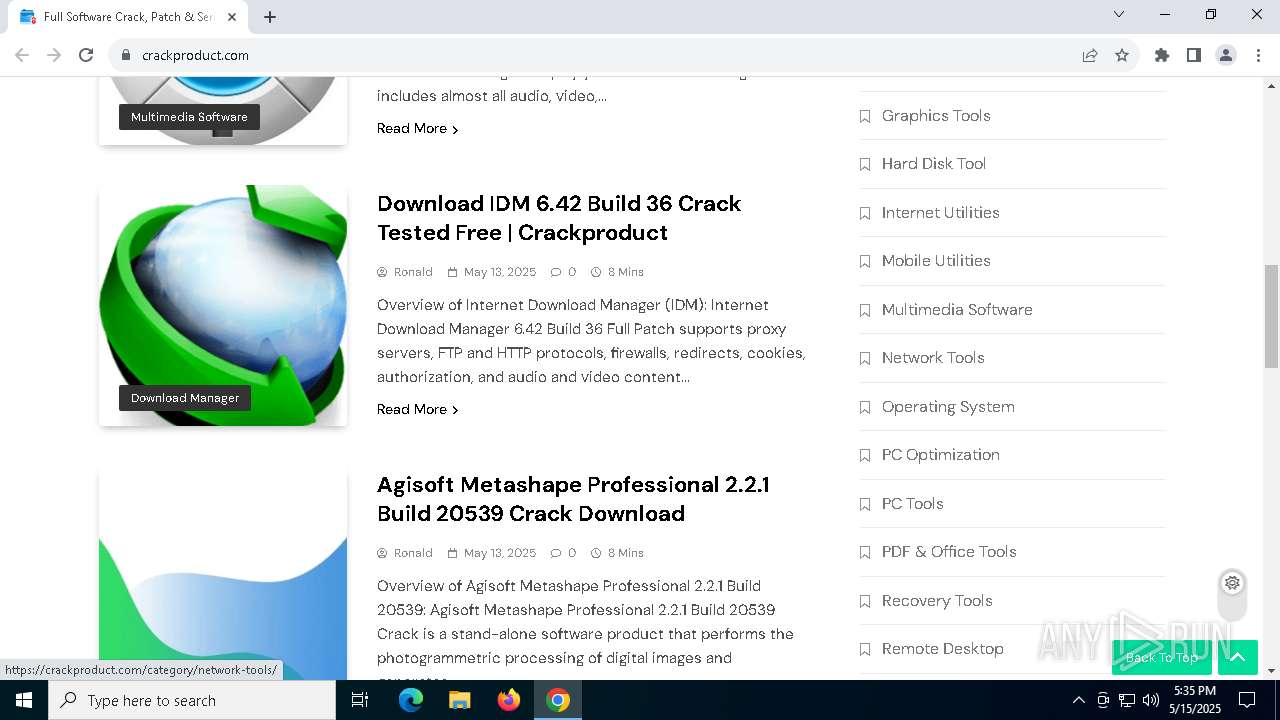Click Read More under the IDM article

coord(417,409)
